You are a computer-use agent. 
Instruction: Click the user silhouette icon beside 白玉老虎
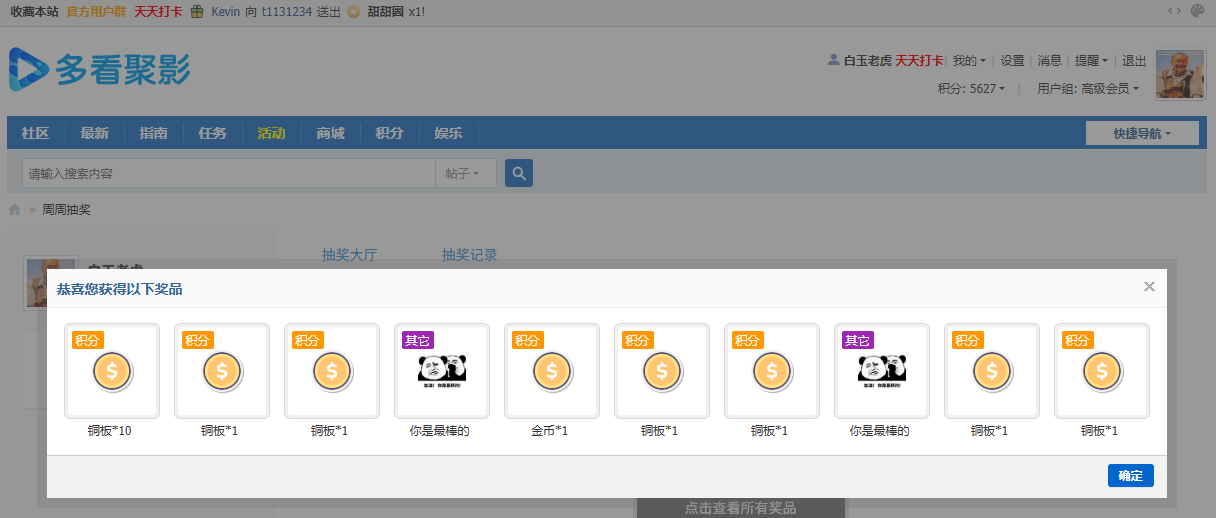[x=833, y=60]
